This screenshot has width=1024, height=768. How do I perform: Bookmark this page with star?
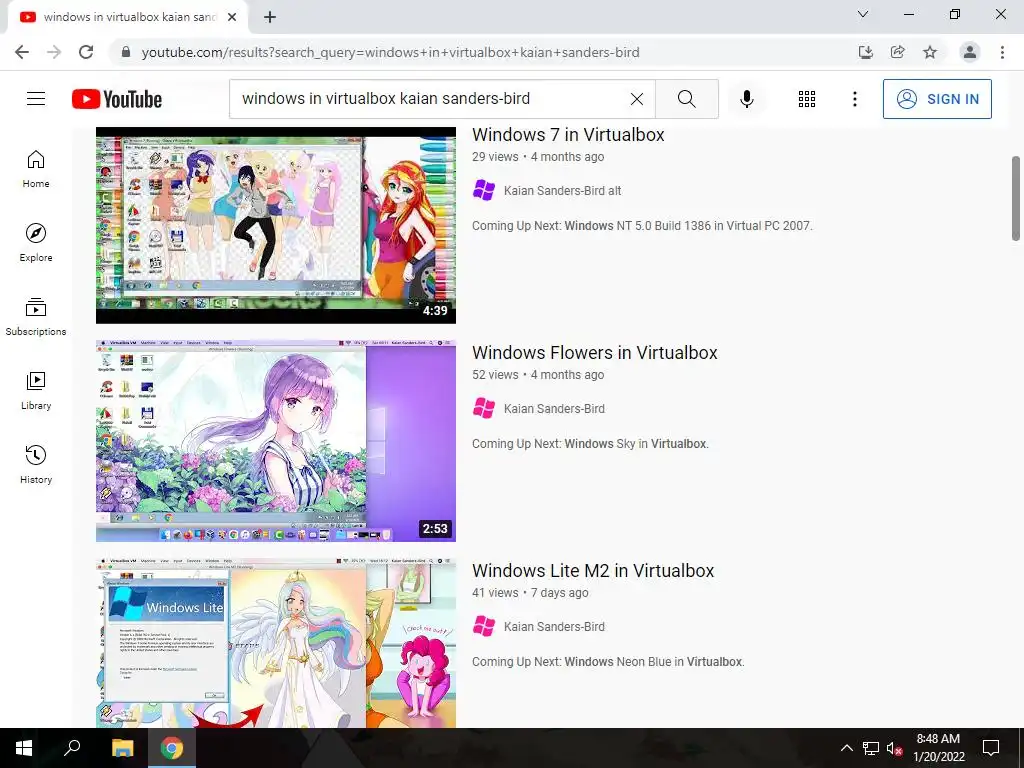click(x=930, y=52)
